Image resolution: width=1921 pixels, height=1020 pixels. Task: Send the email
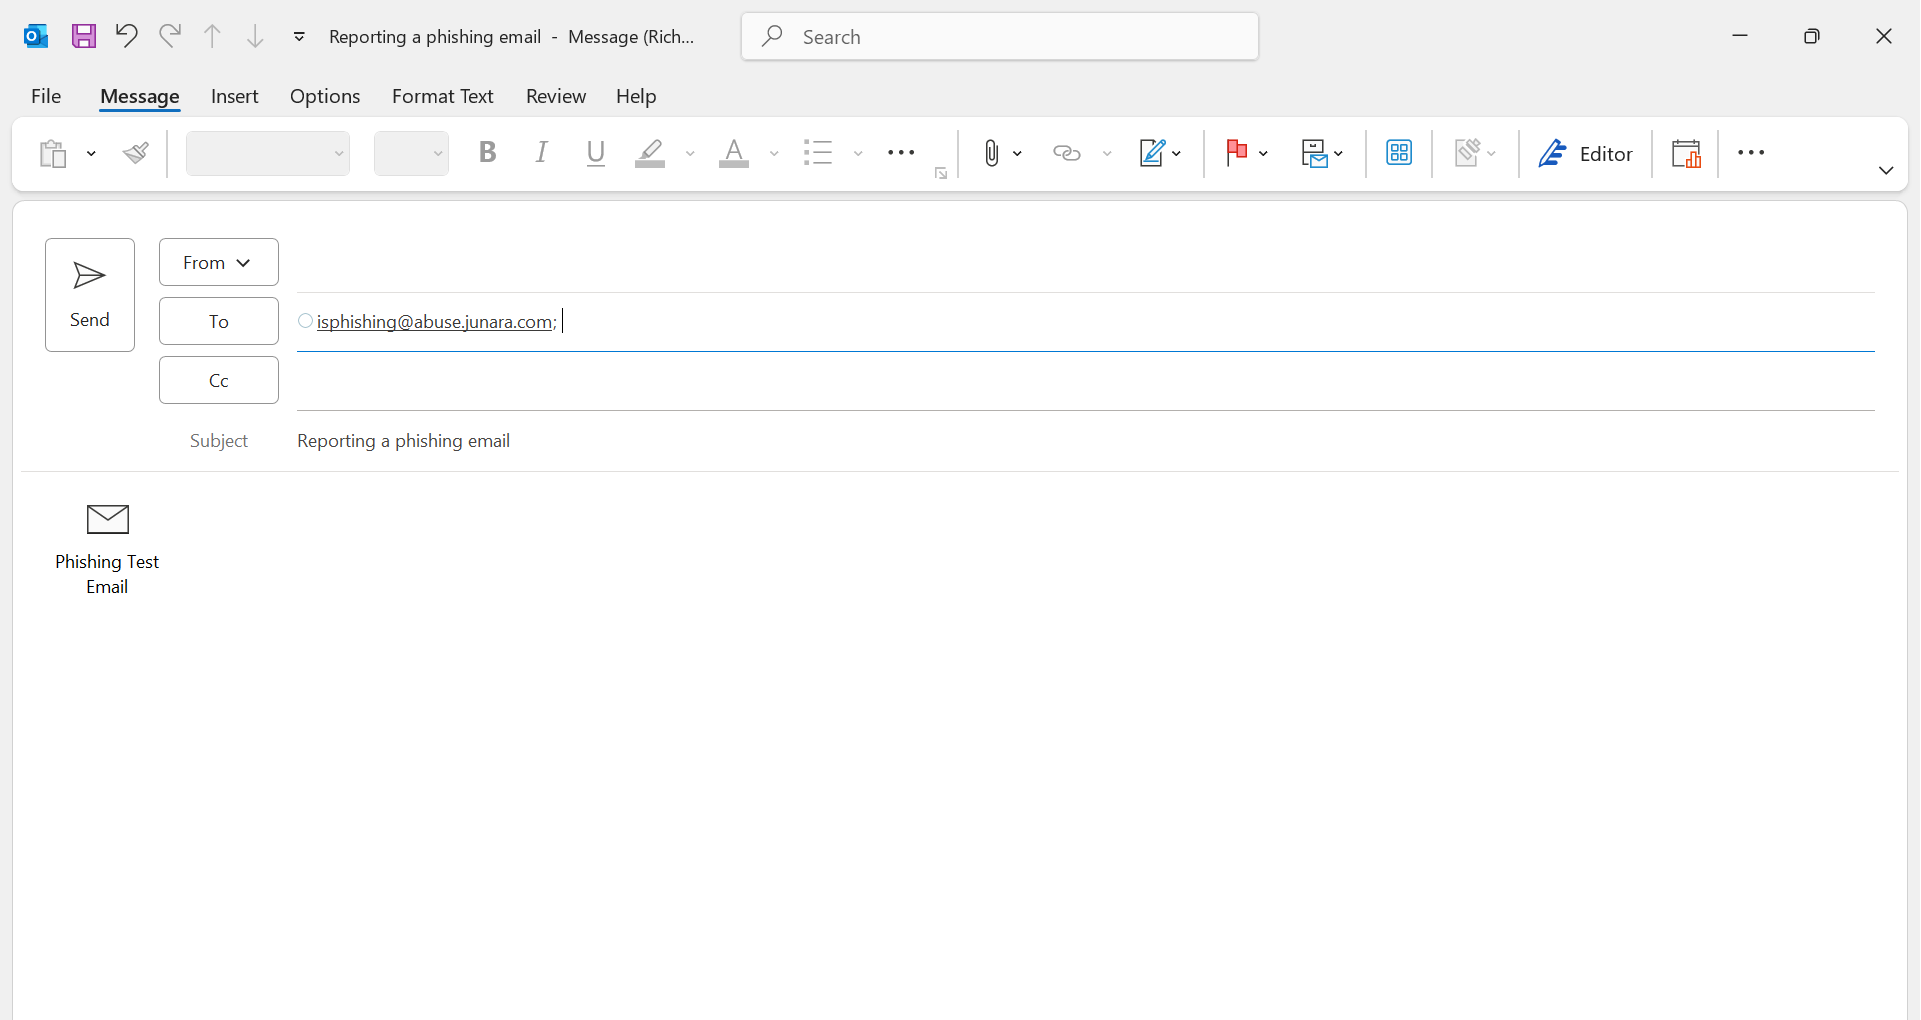pyautogui.click(x=90, y=295)
